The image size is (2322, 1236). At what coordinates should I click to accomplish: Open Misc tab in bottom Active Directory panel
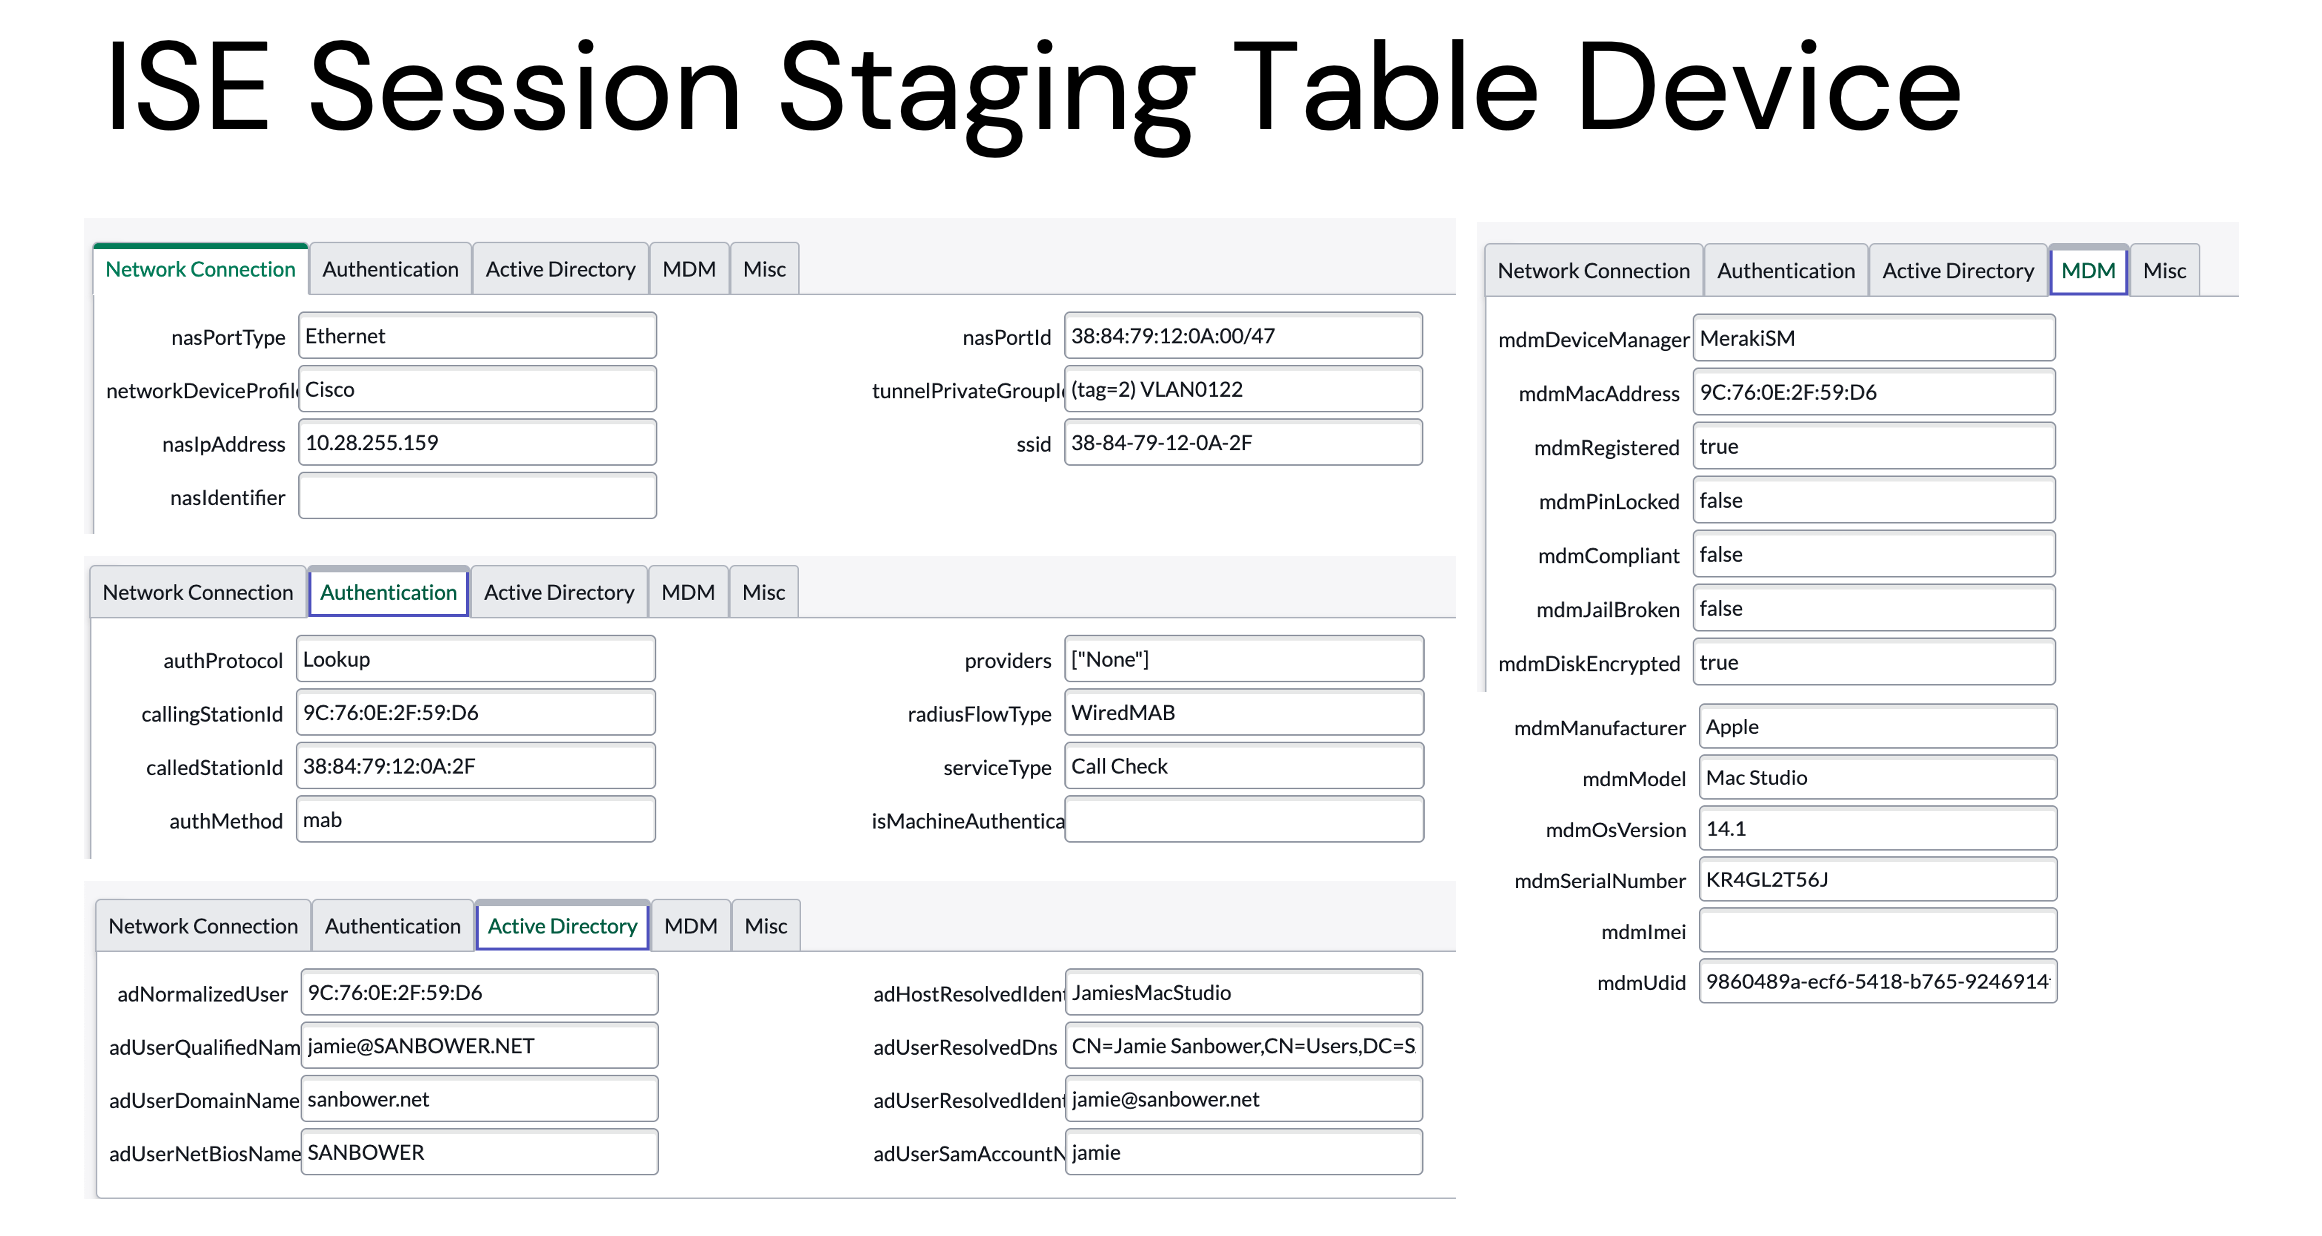pyautogui.click(x=766, y=926)
